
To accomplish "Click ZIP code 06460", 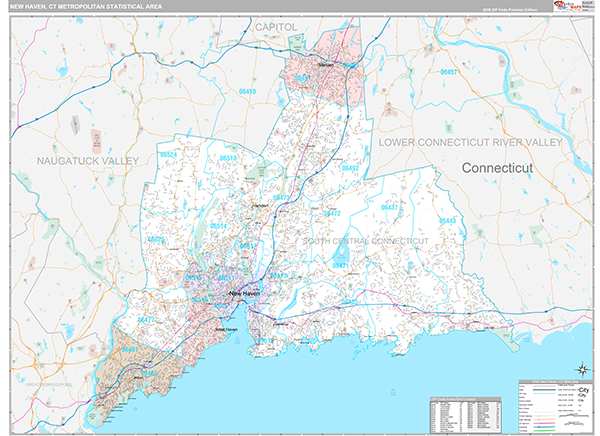I will (x=149, y=372).
